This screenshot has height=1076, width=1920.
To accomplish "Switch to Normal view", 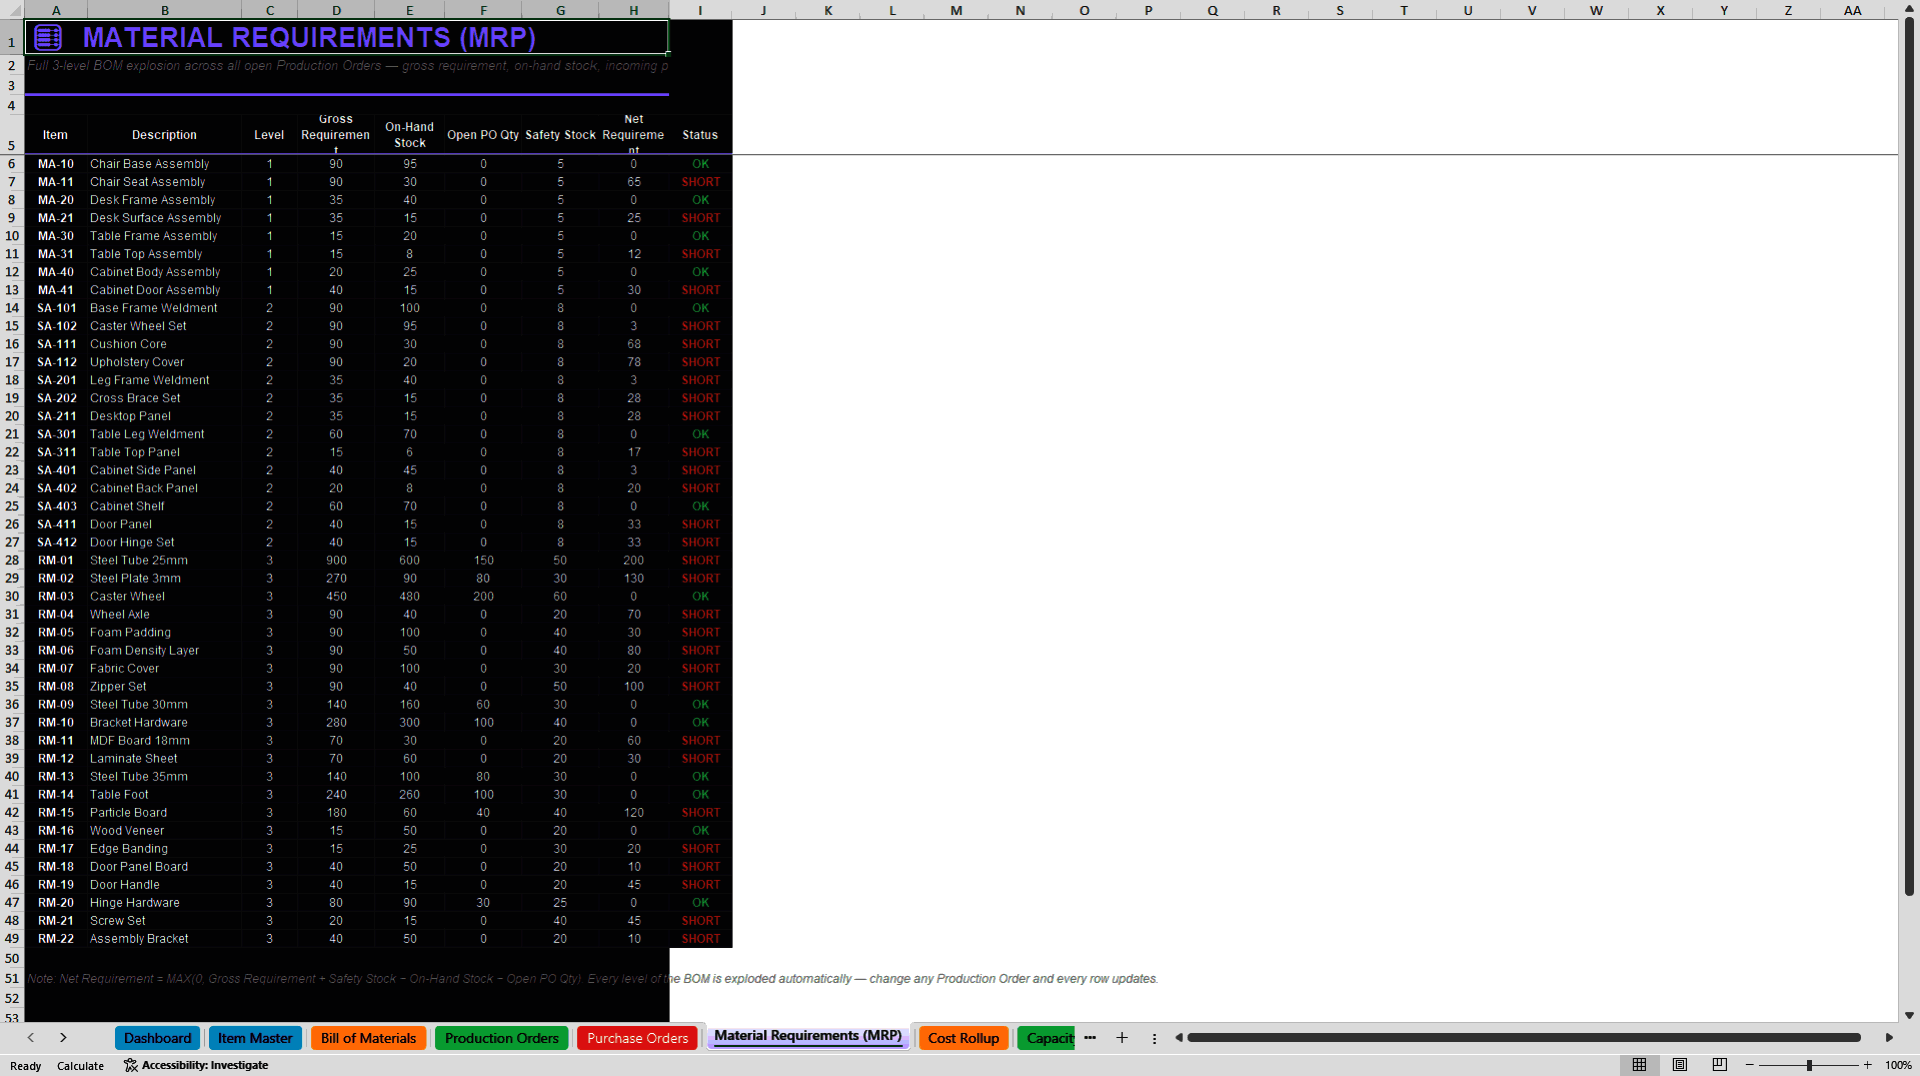I will 1639,1065.
